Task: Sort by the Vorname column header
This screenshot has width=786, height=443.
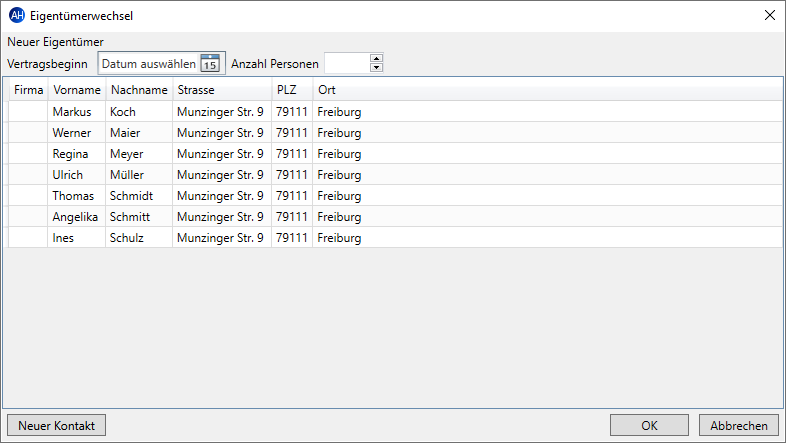Action: (77, 90)
